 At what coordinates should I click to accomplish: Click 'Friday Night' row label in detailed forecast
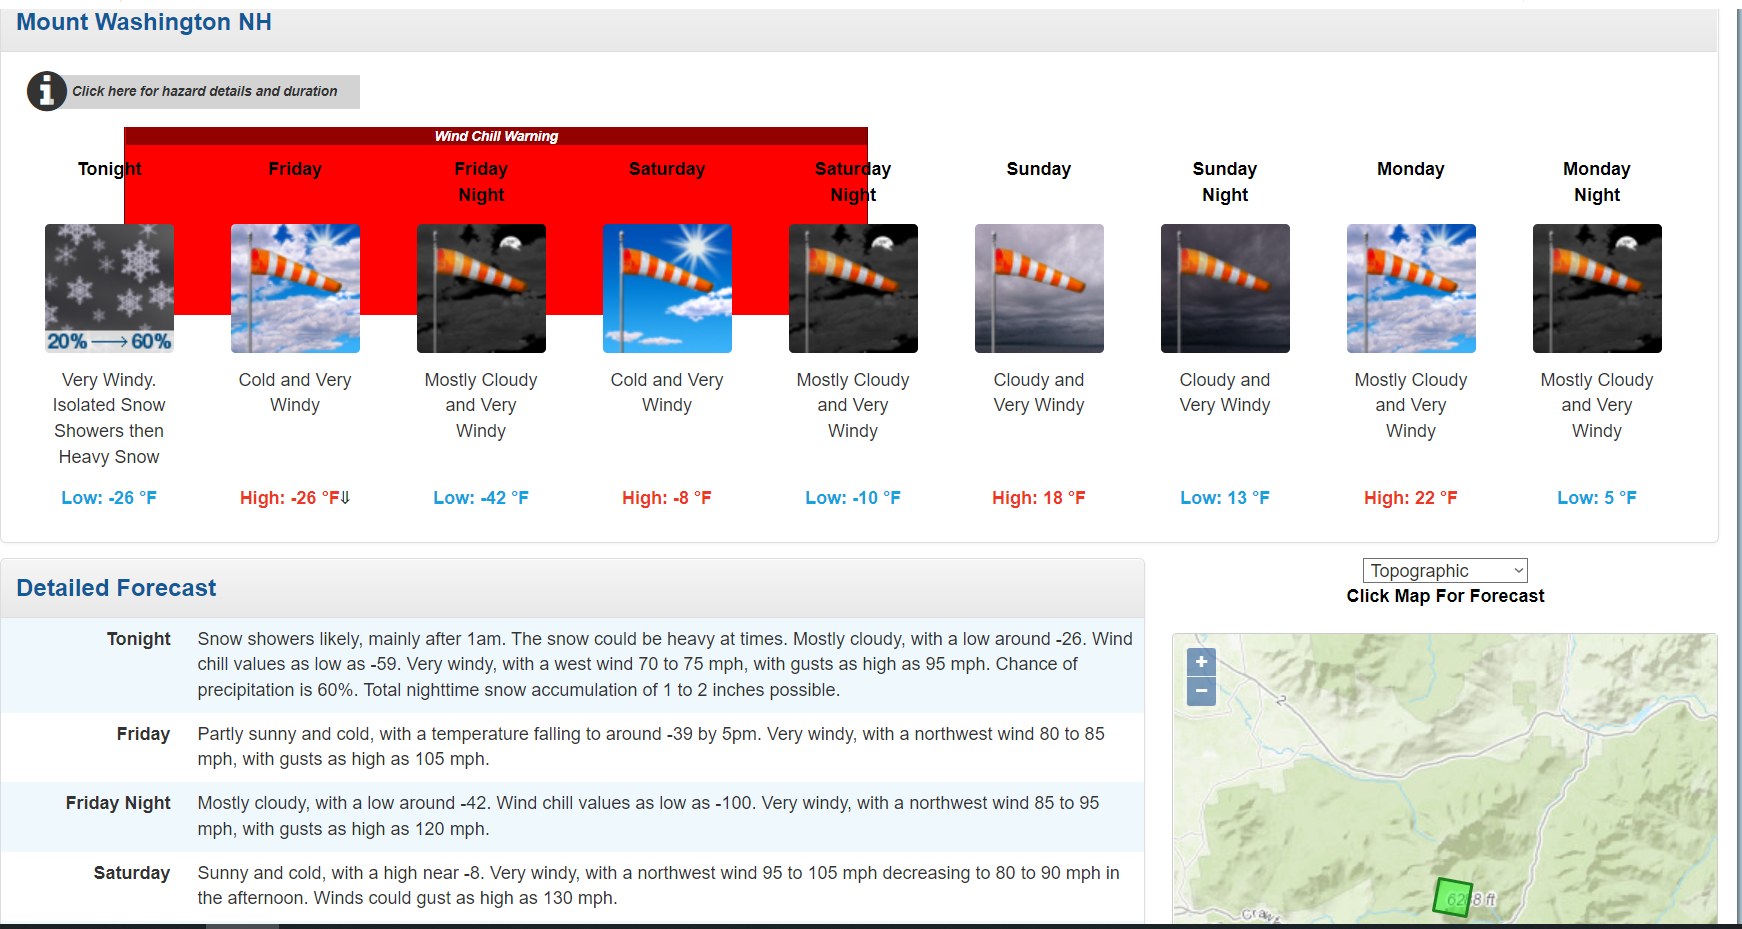click(x=118, y=803)
